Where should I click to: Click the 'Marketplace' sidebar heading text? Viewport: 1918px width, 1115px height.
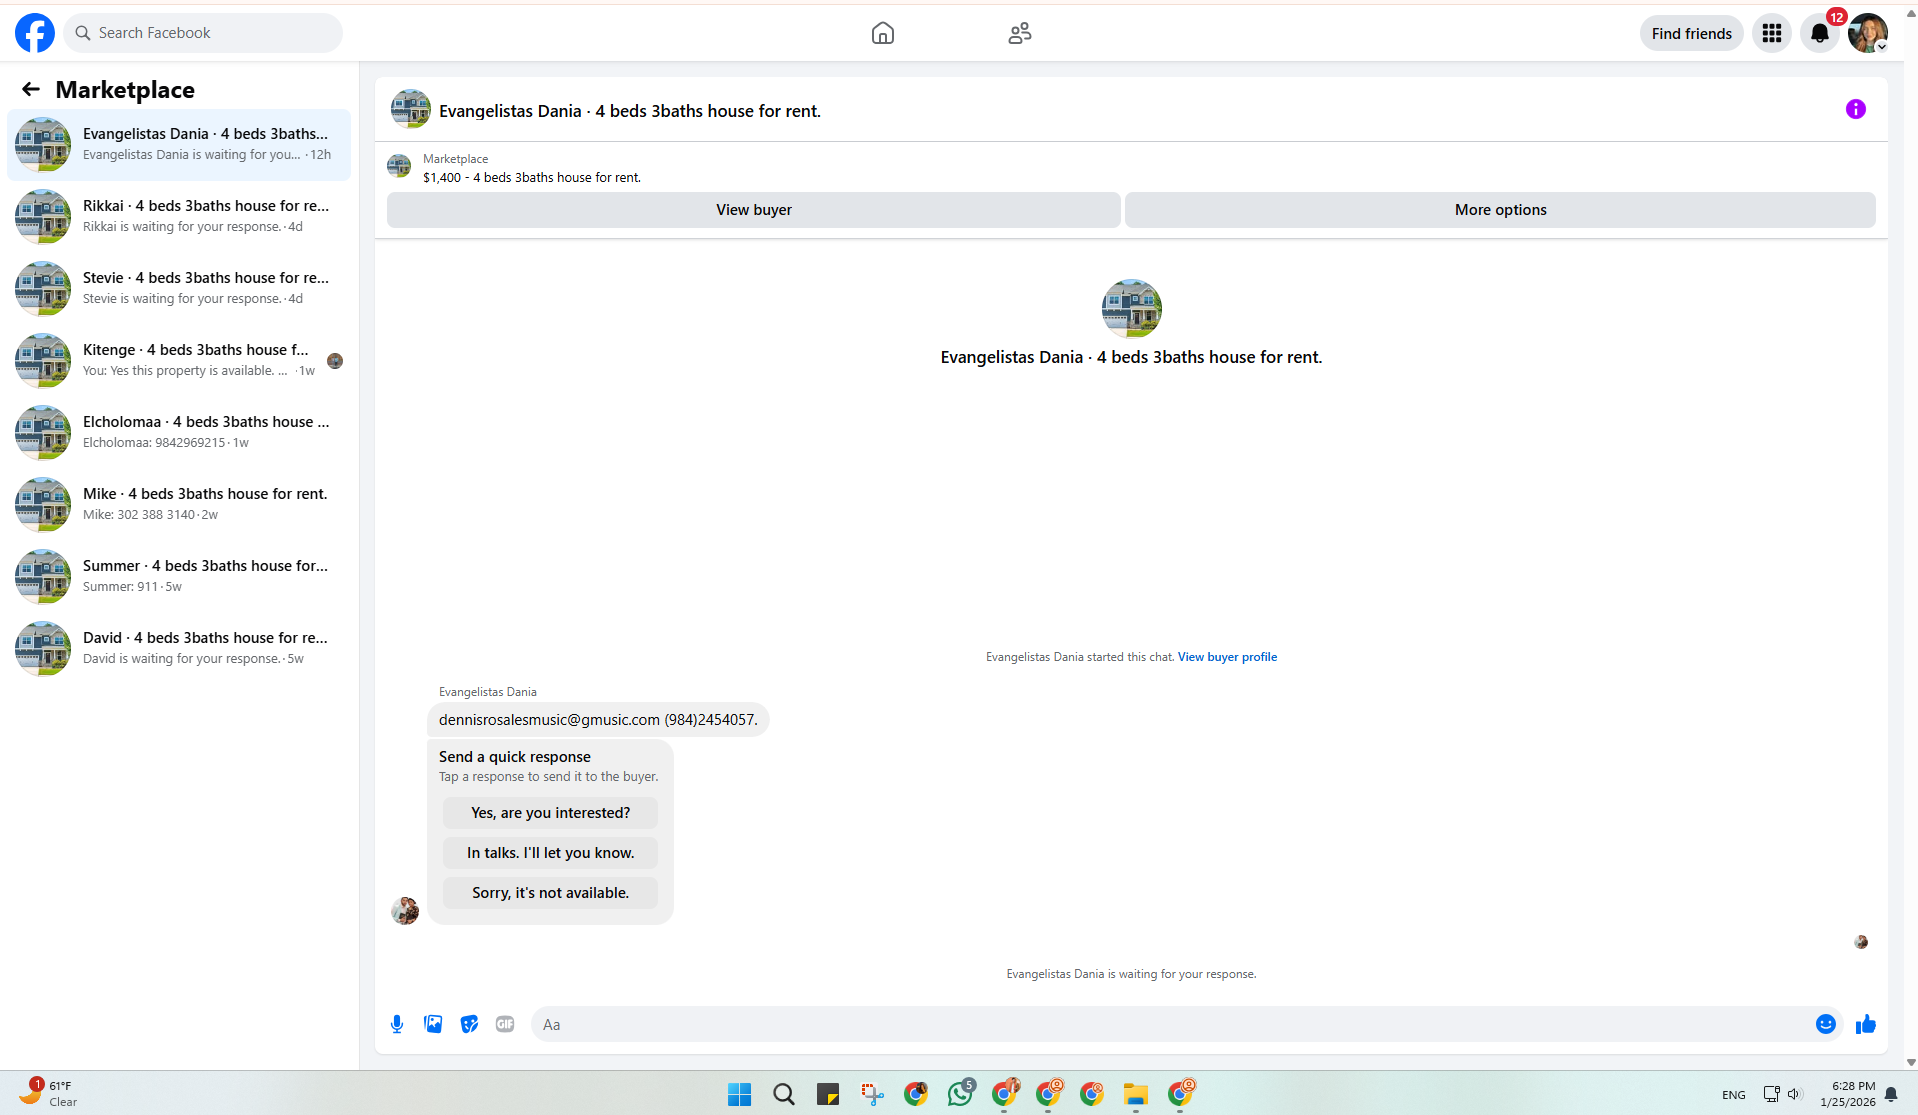tap(125, 90)
